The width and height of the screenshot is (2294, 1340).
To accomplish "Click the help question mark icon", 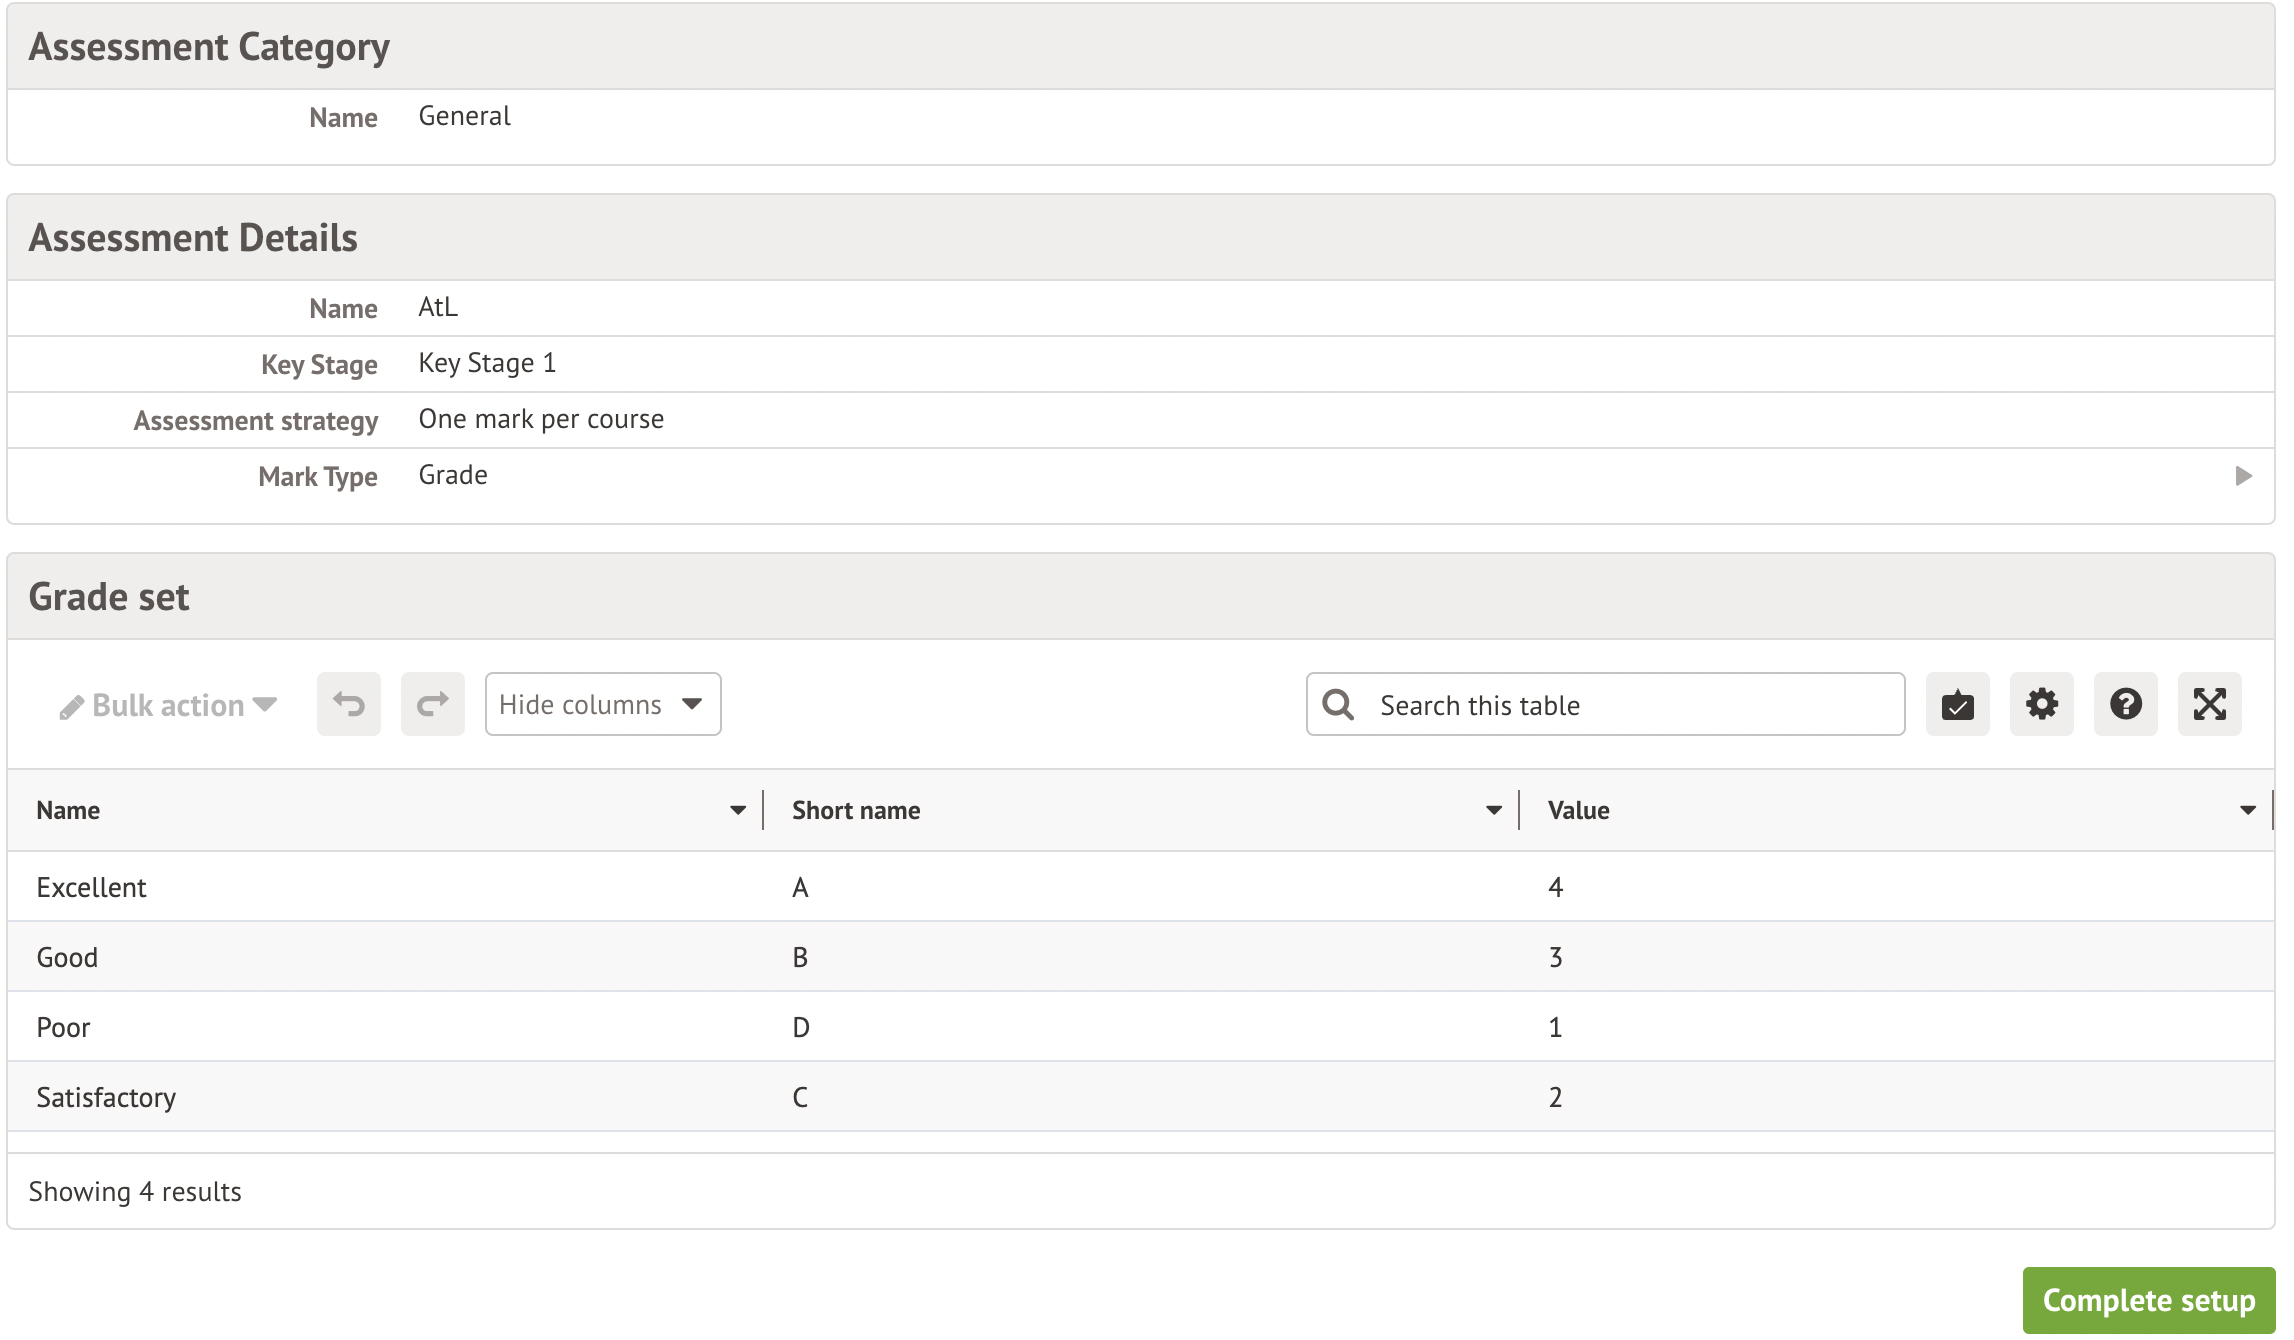I will [2125, 705].
